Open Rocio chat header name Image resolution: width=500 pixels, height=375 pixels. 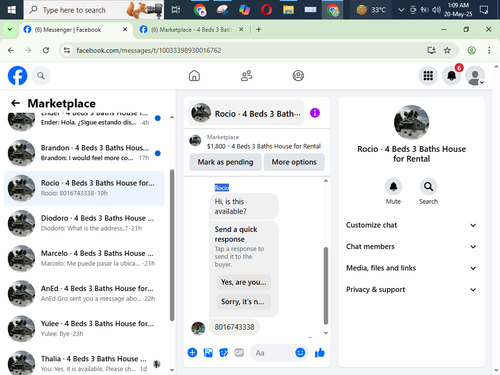pyautogui.click(x=246, y=113)
